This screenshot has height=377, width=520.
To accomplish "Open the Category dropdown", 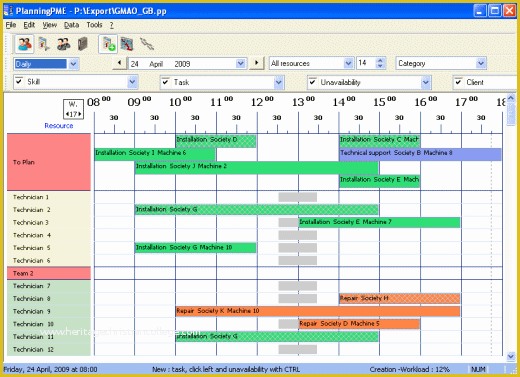I will tap(480, 63).
